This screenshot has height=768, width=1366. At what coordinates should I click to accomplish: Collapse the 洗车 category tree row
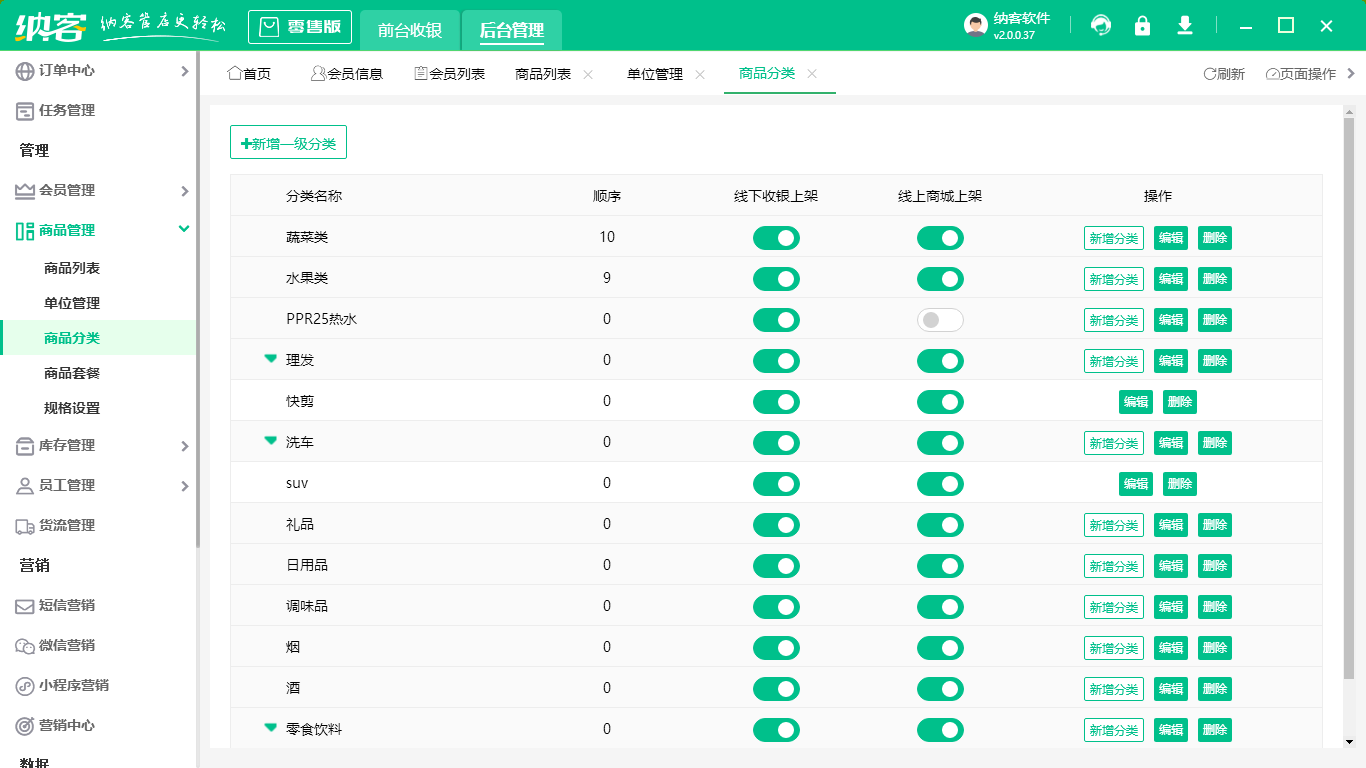[x=270, y=441]
